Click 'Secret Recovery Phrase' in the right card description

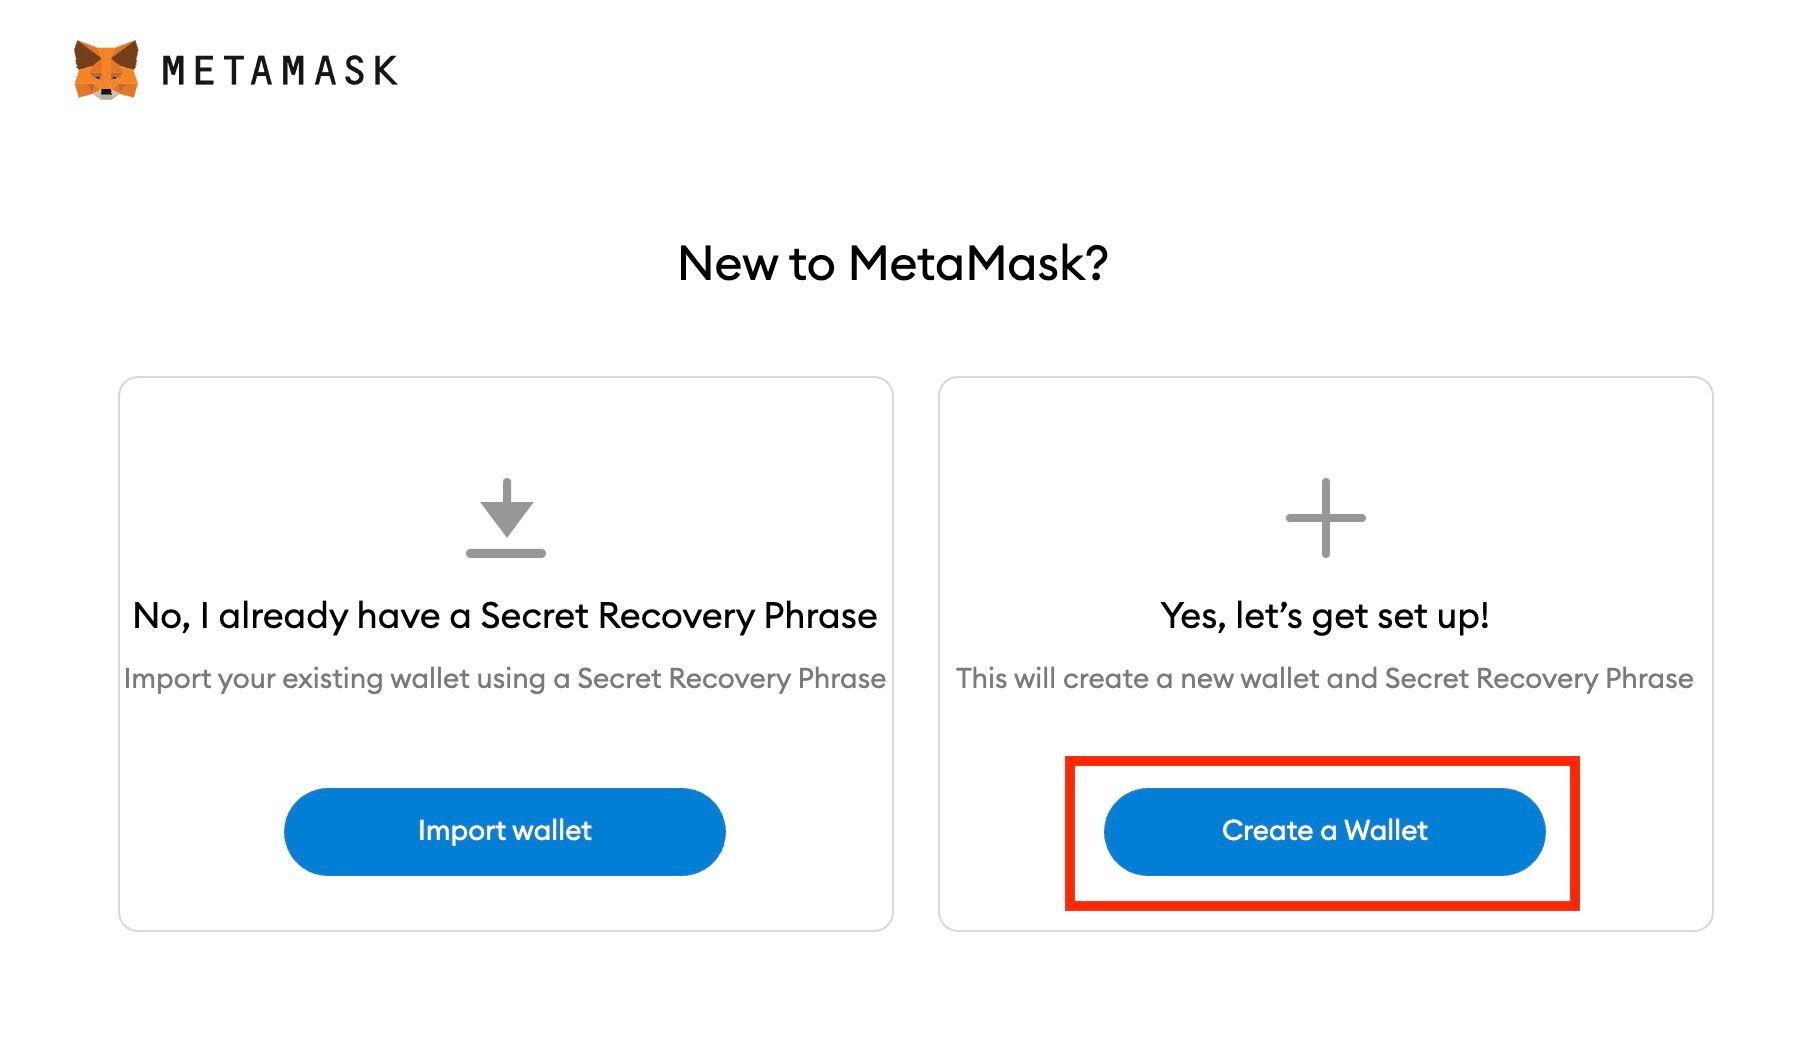coord(1539,679)
